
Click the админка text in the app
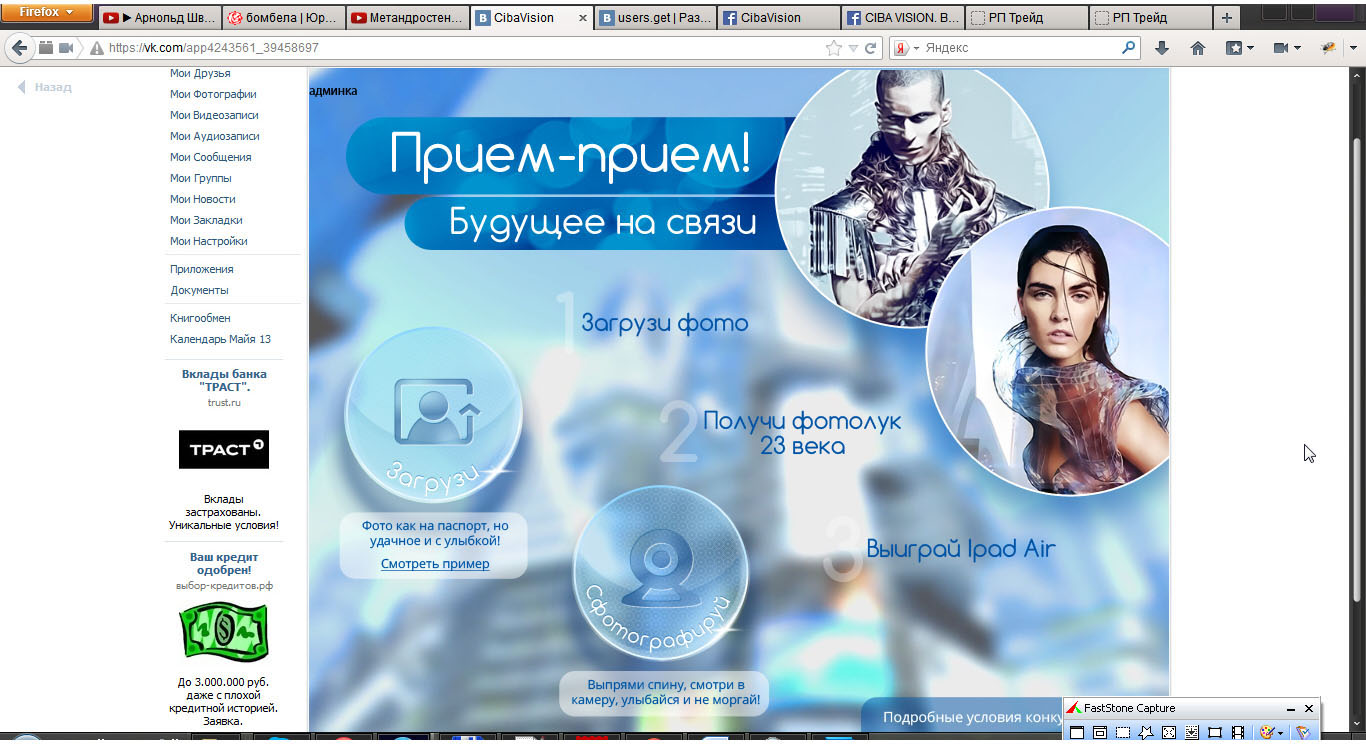pos(334,91)
